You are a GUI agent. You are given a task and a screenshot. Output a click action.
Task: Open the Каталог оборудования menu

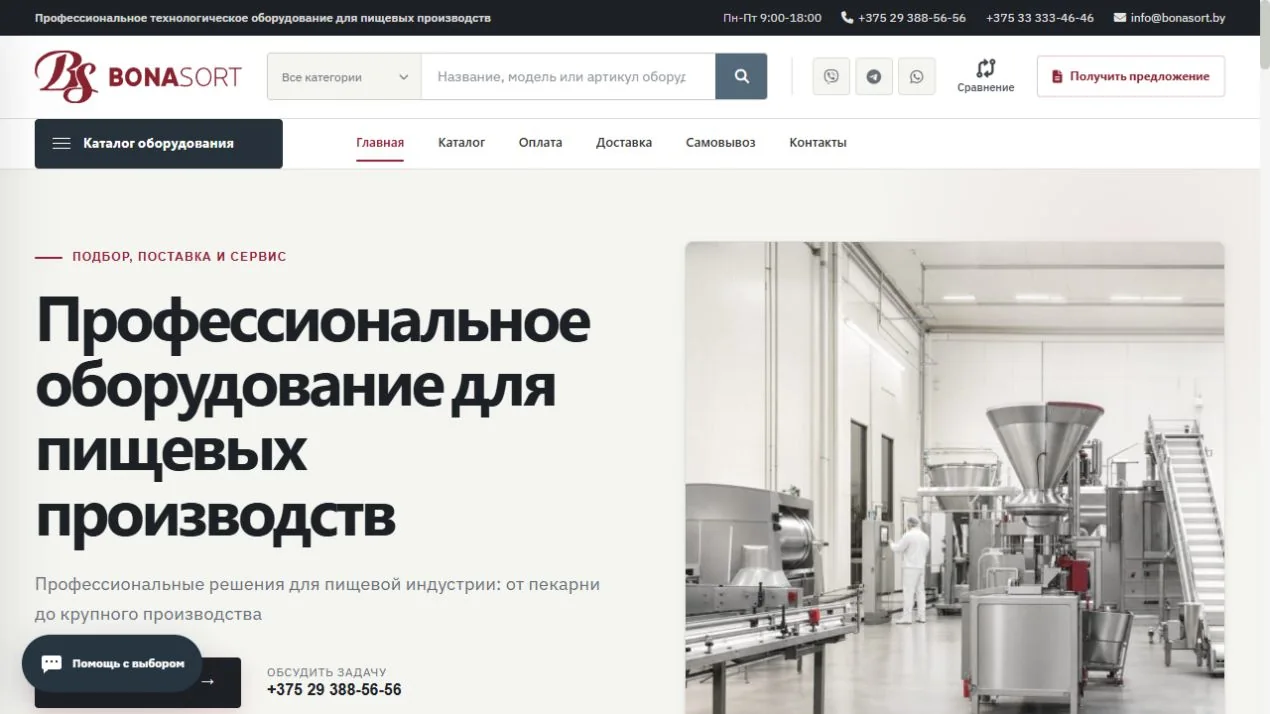(x=158, y=143)
